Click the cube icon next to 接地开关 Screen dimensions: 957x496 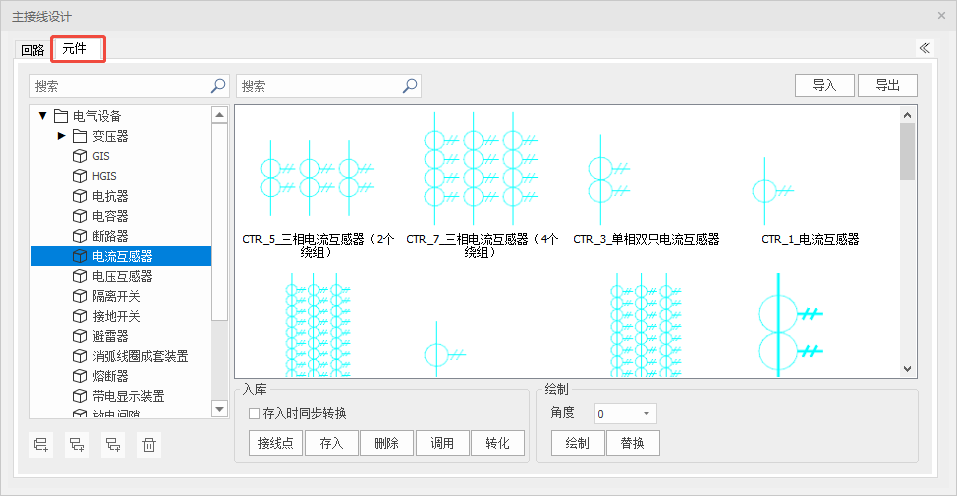point(80,316)
